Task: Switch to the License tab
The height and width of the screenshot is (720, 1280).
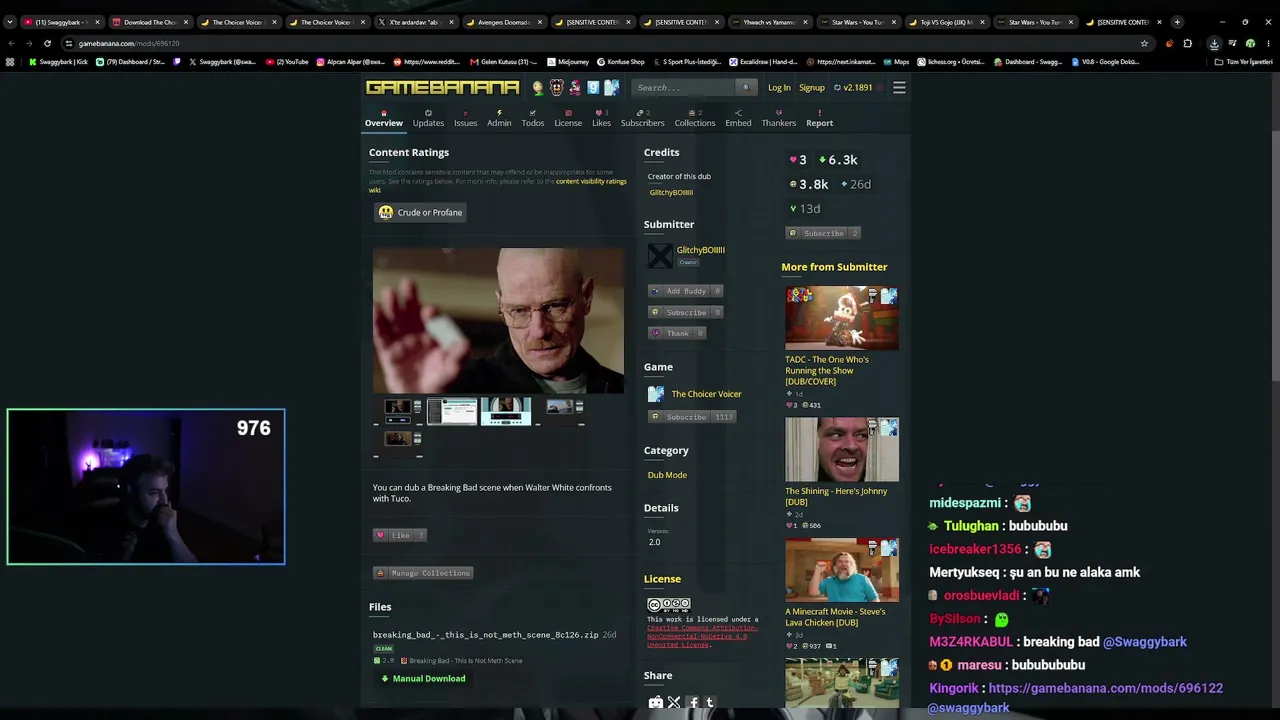Action: tap(568, 119)
